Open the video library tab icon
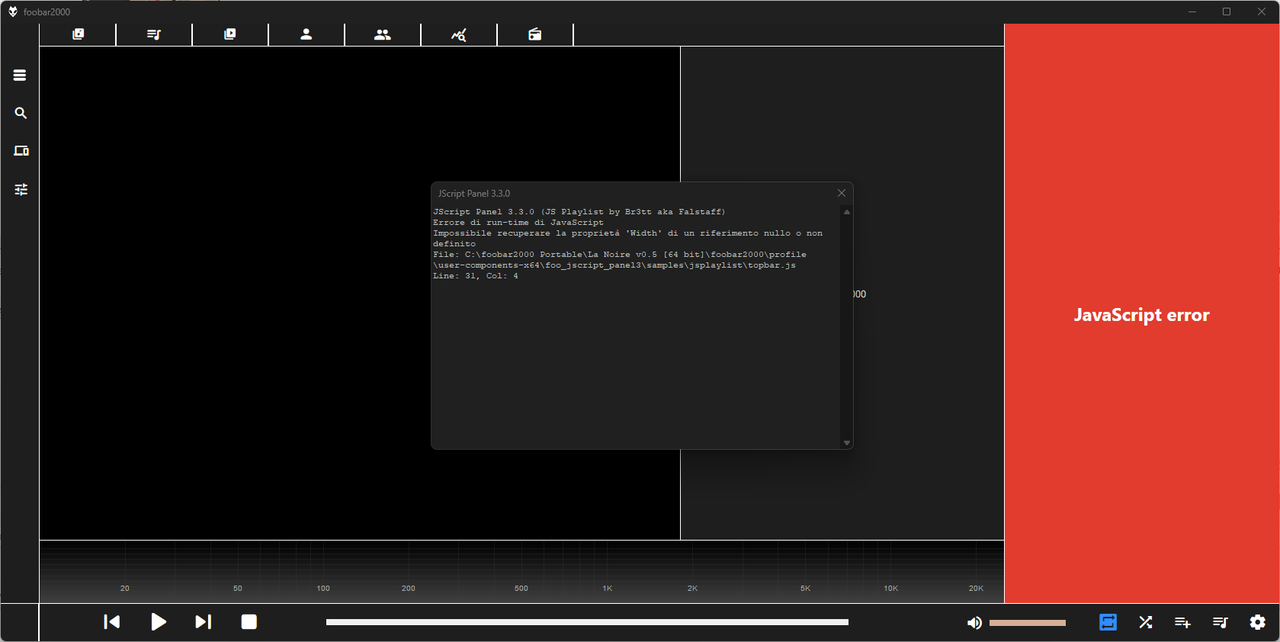This screenshot has width=1280, height=642. [230, 34]
